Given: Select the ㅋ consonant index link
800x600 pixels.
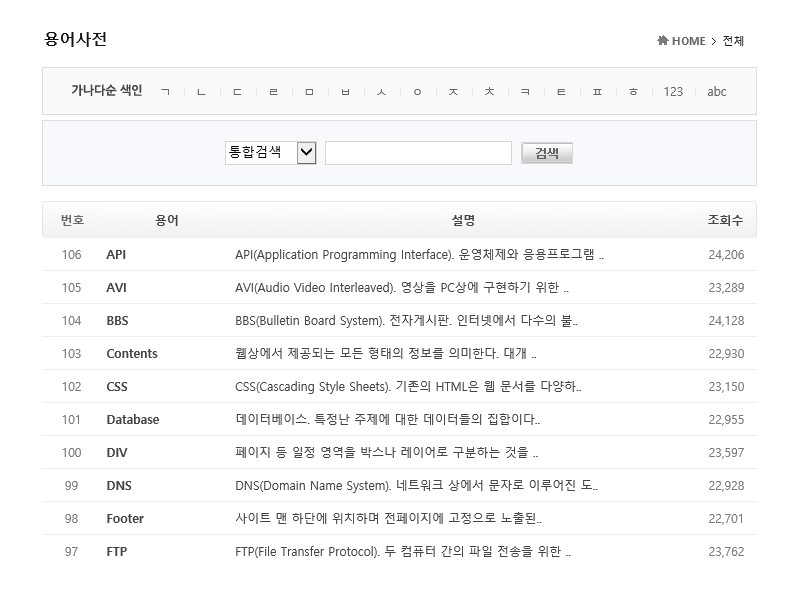Looking at the screenshot, I should point(525,91).
